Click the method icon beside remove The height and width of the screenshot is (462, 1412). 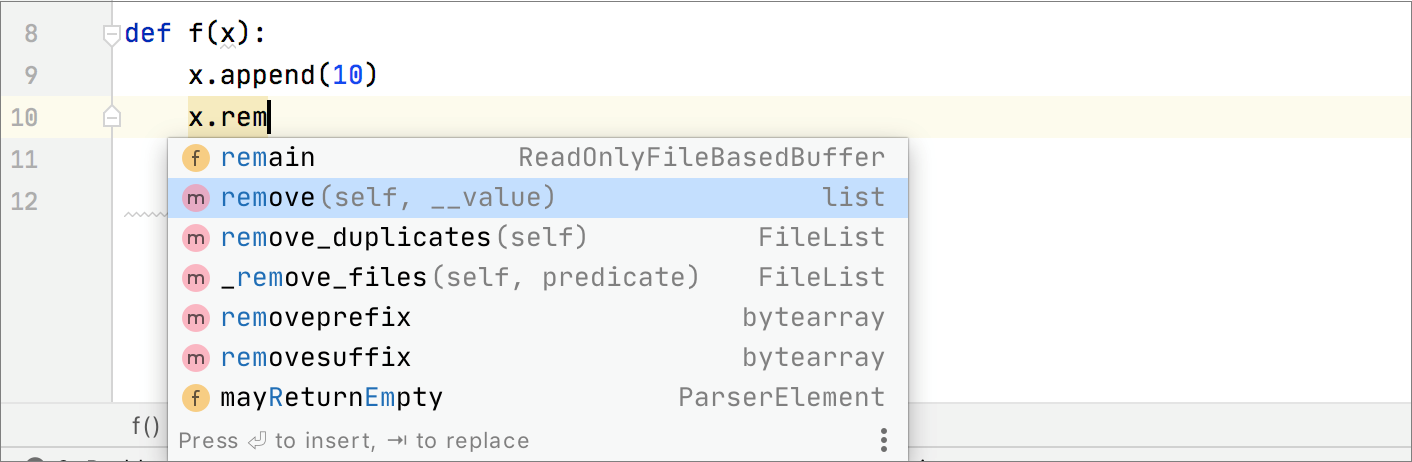click(x=196, y=198)
